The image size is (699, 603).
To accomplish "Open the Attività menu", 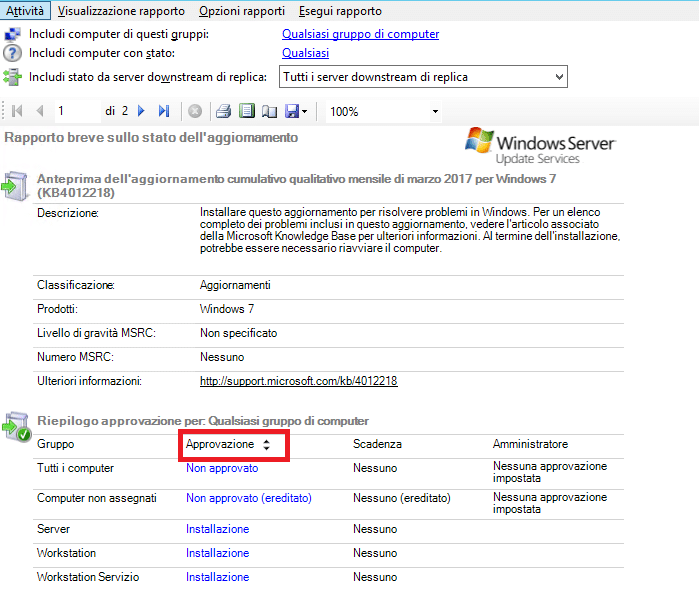I will click(25, 11).
